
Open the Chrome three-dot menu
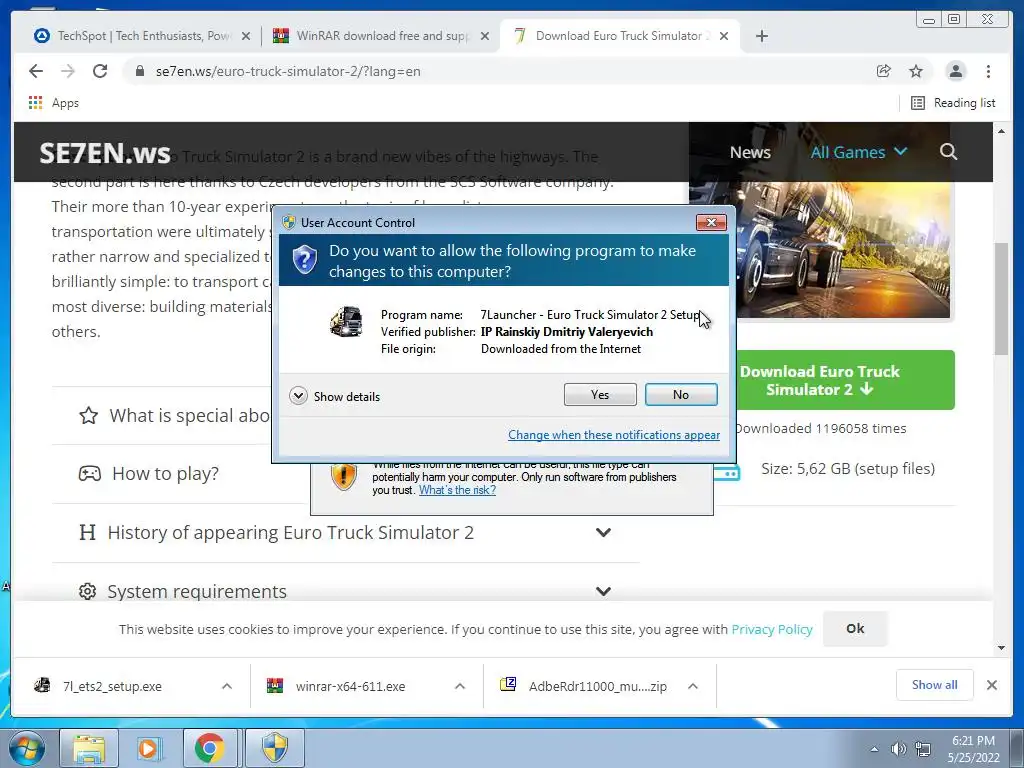[988, 71]
